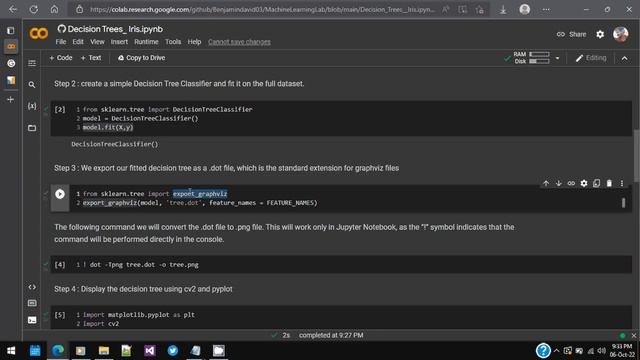Open more cell actions menu
Image resolution: width=640 pixels, height=360 pixels.
(x=622, y=184)
